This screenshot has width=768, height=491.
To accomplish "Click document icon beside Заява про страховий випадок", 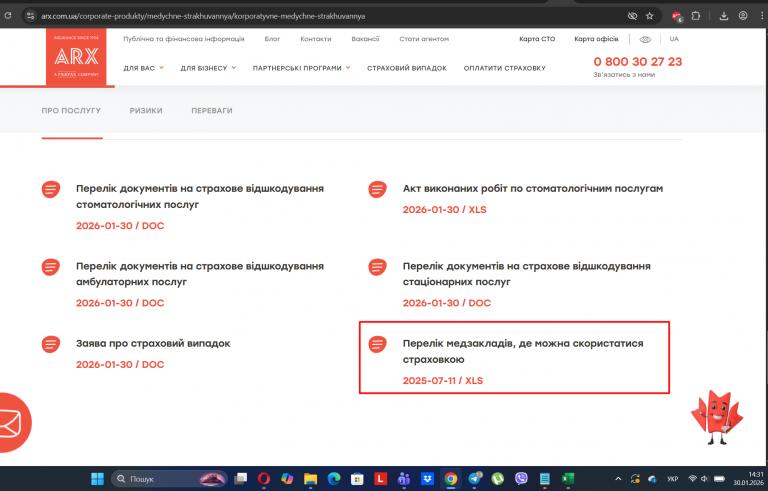I will click(x=51, y=344).
